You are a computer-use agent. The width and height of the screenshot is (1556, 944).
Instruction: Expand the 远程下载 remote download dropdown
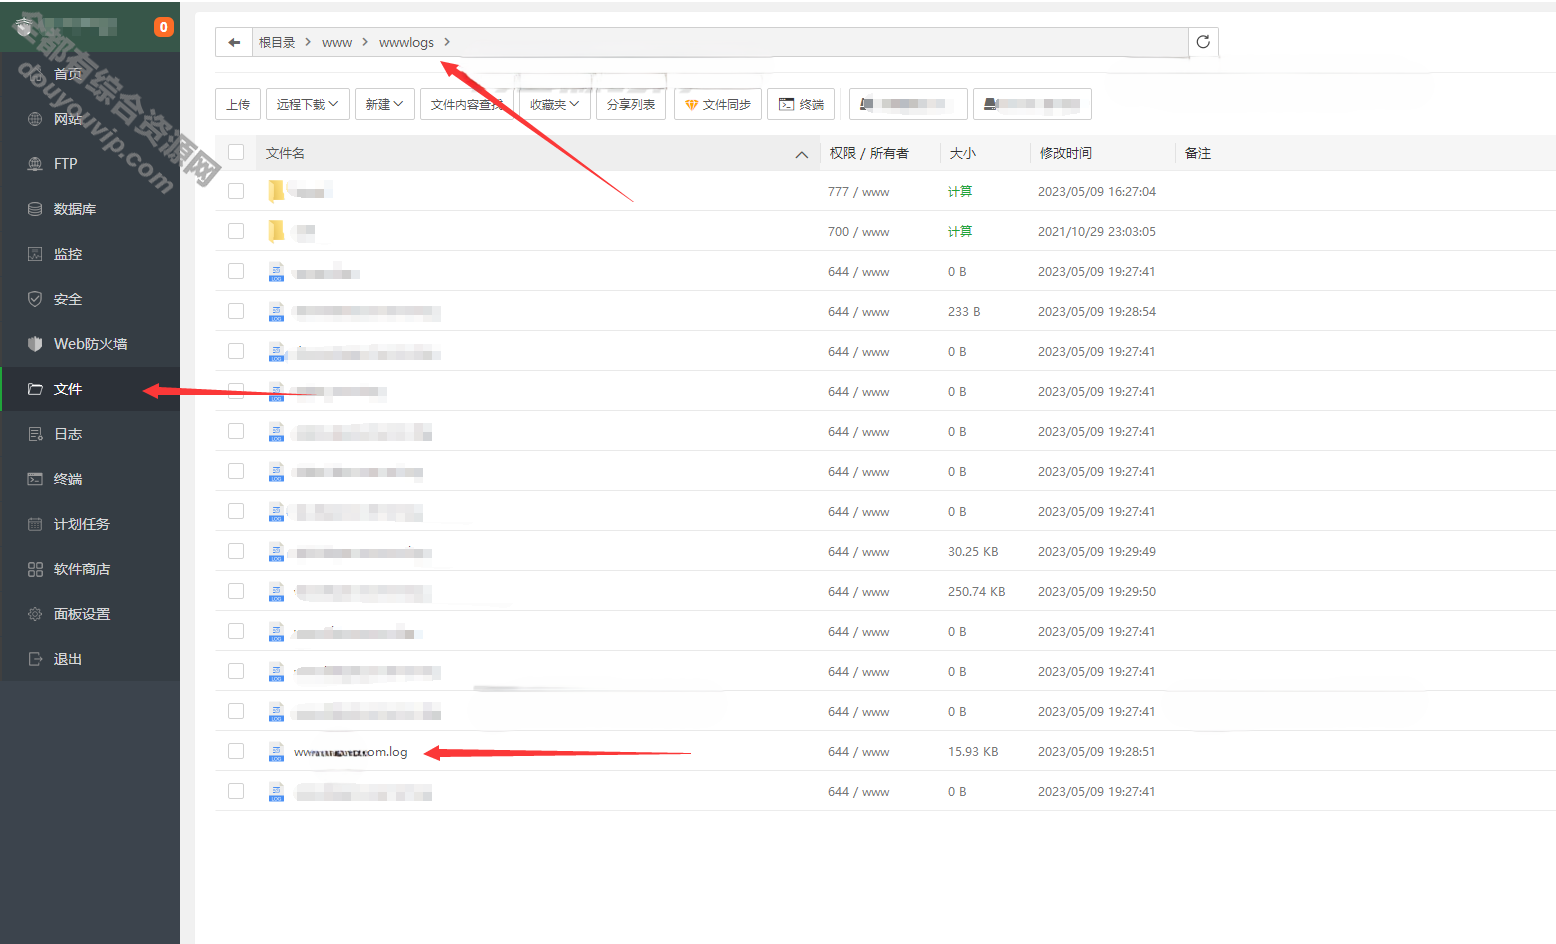(x=308, y=104)
